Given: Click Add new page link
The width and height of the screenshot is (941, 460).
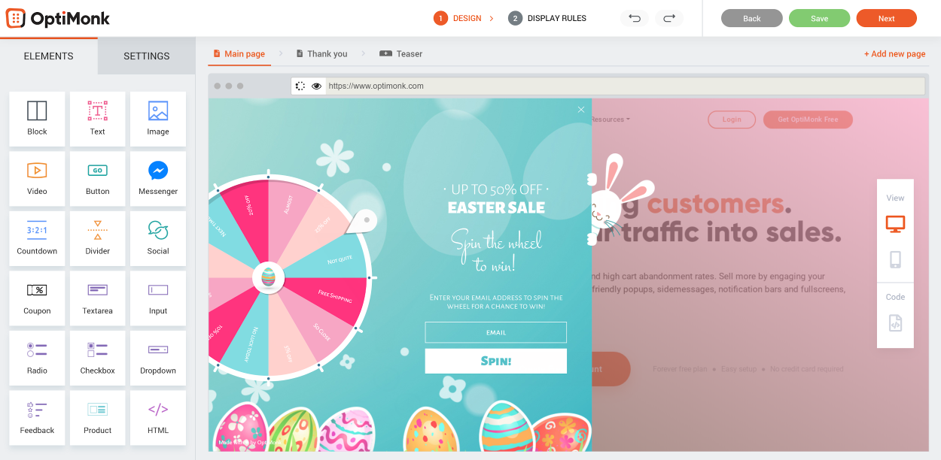Looking at the screenshot, I should pos(895,54).
